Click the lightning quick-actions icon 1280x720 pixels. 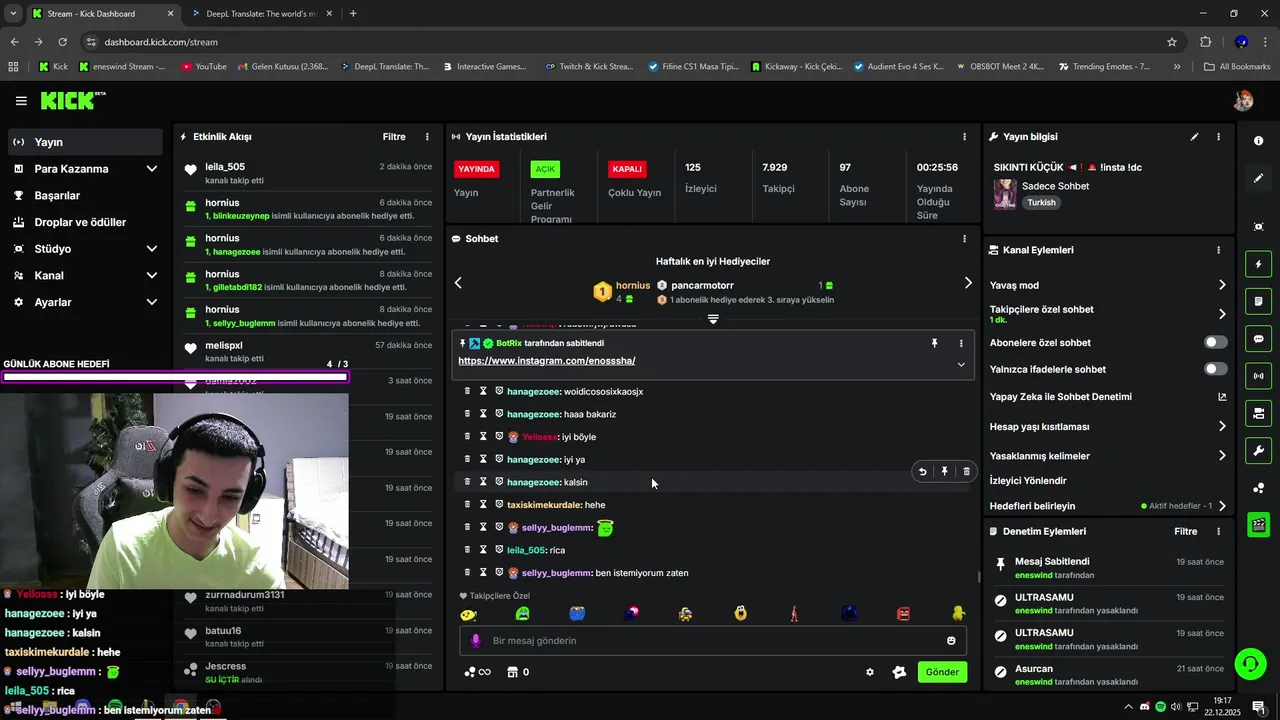click(x=1258, y=265)
